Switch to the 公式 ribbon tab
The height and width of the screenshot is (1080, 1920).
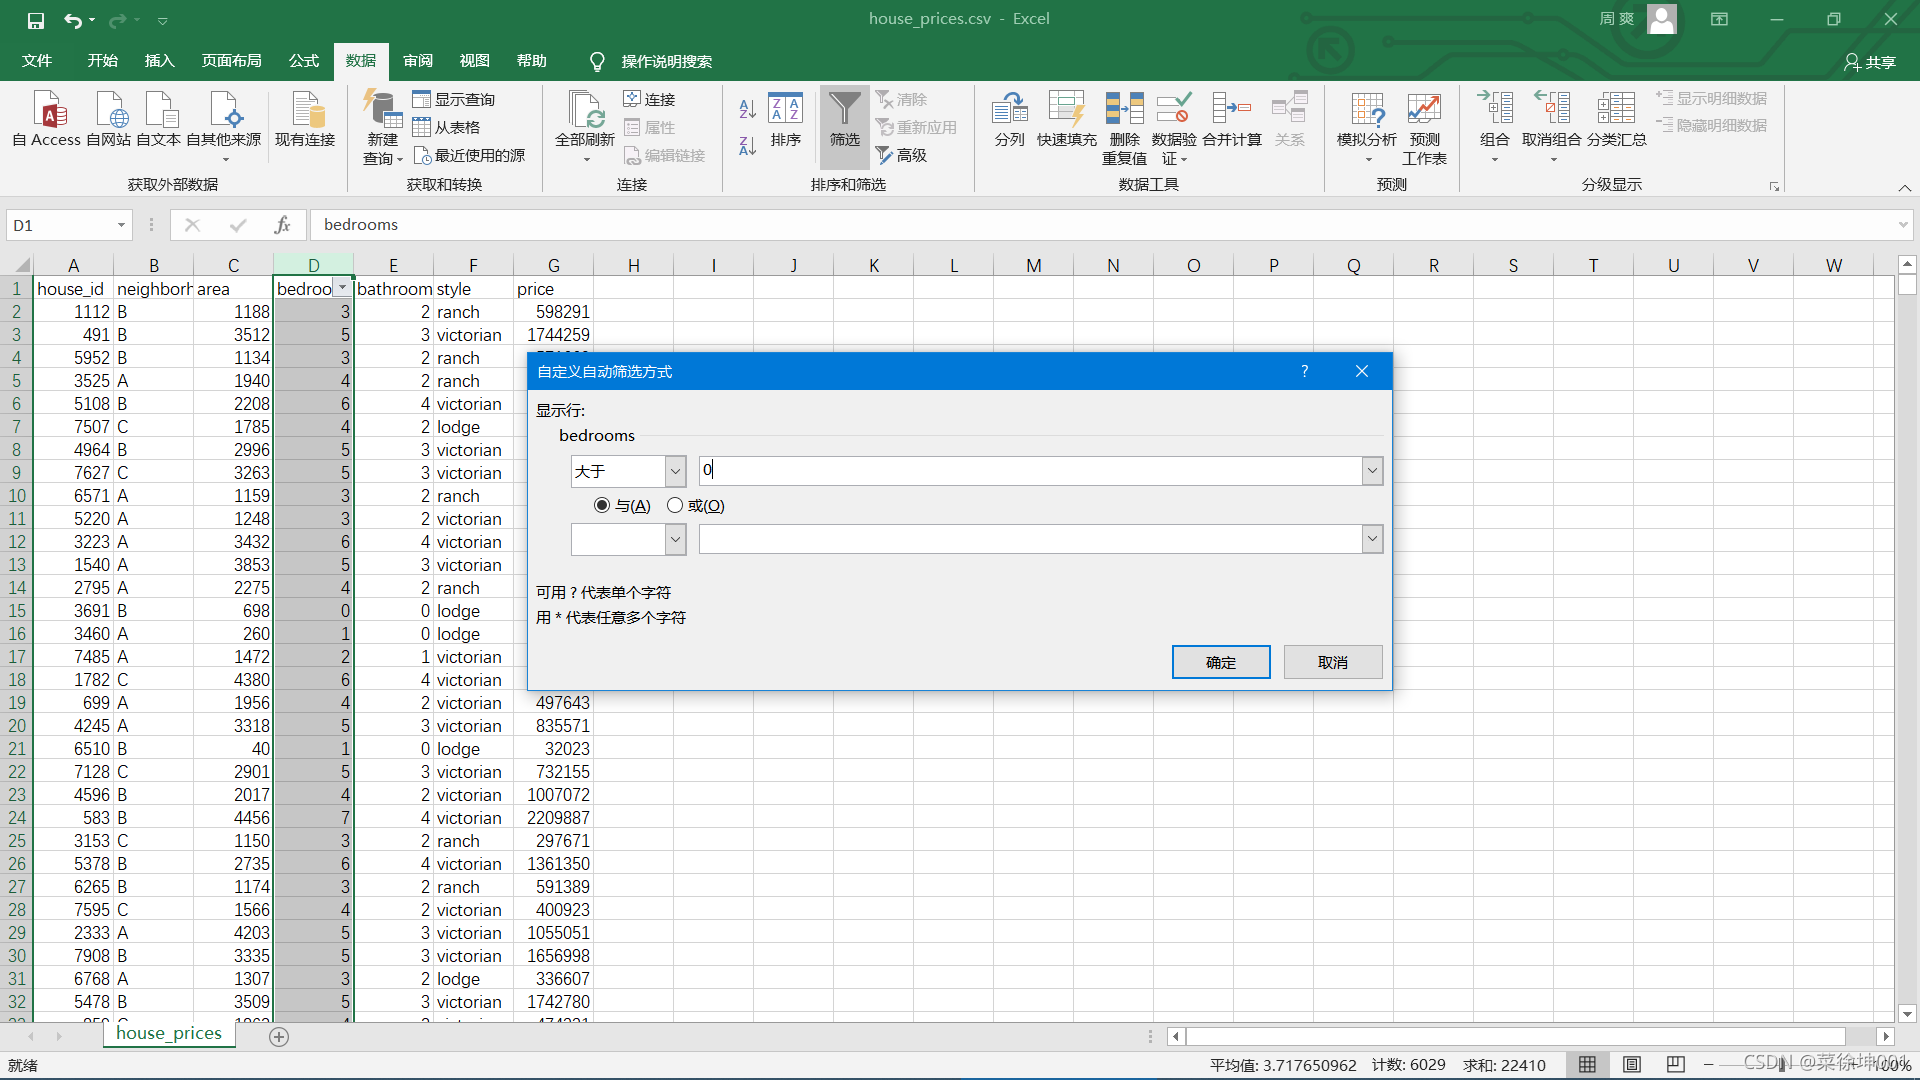(x=304, y=61)
